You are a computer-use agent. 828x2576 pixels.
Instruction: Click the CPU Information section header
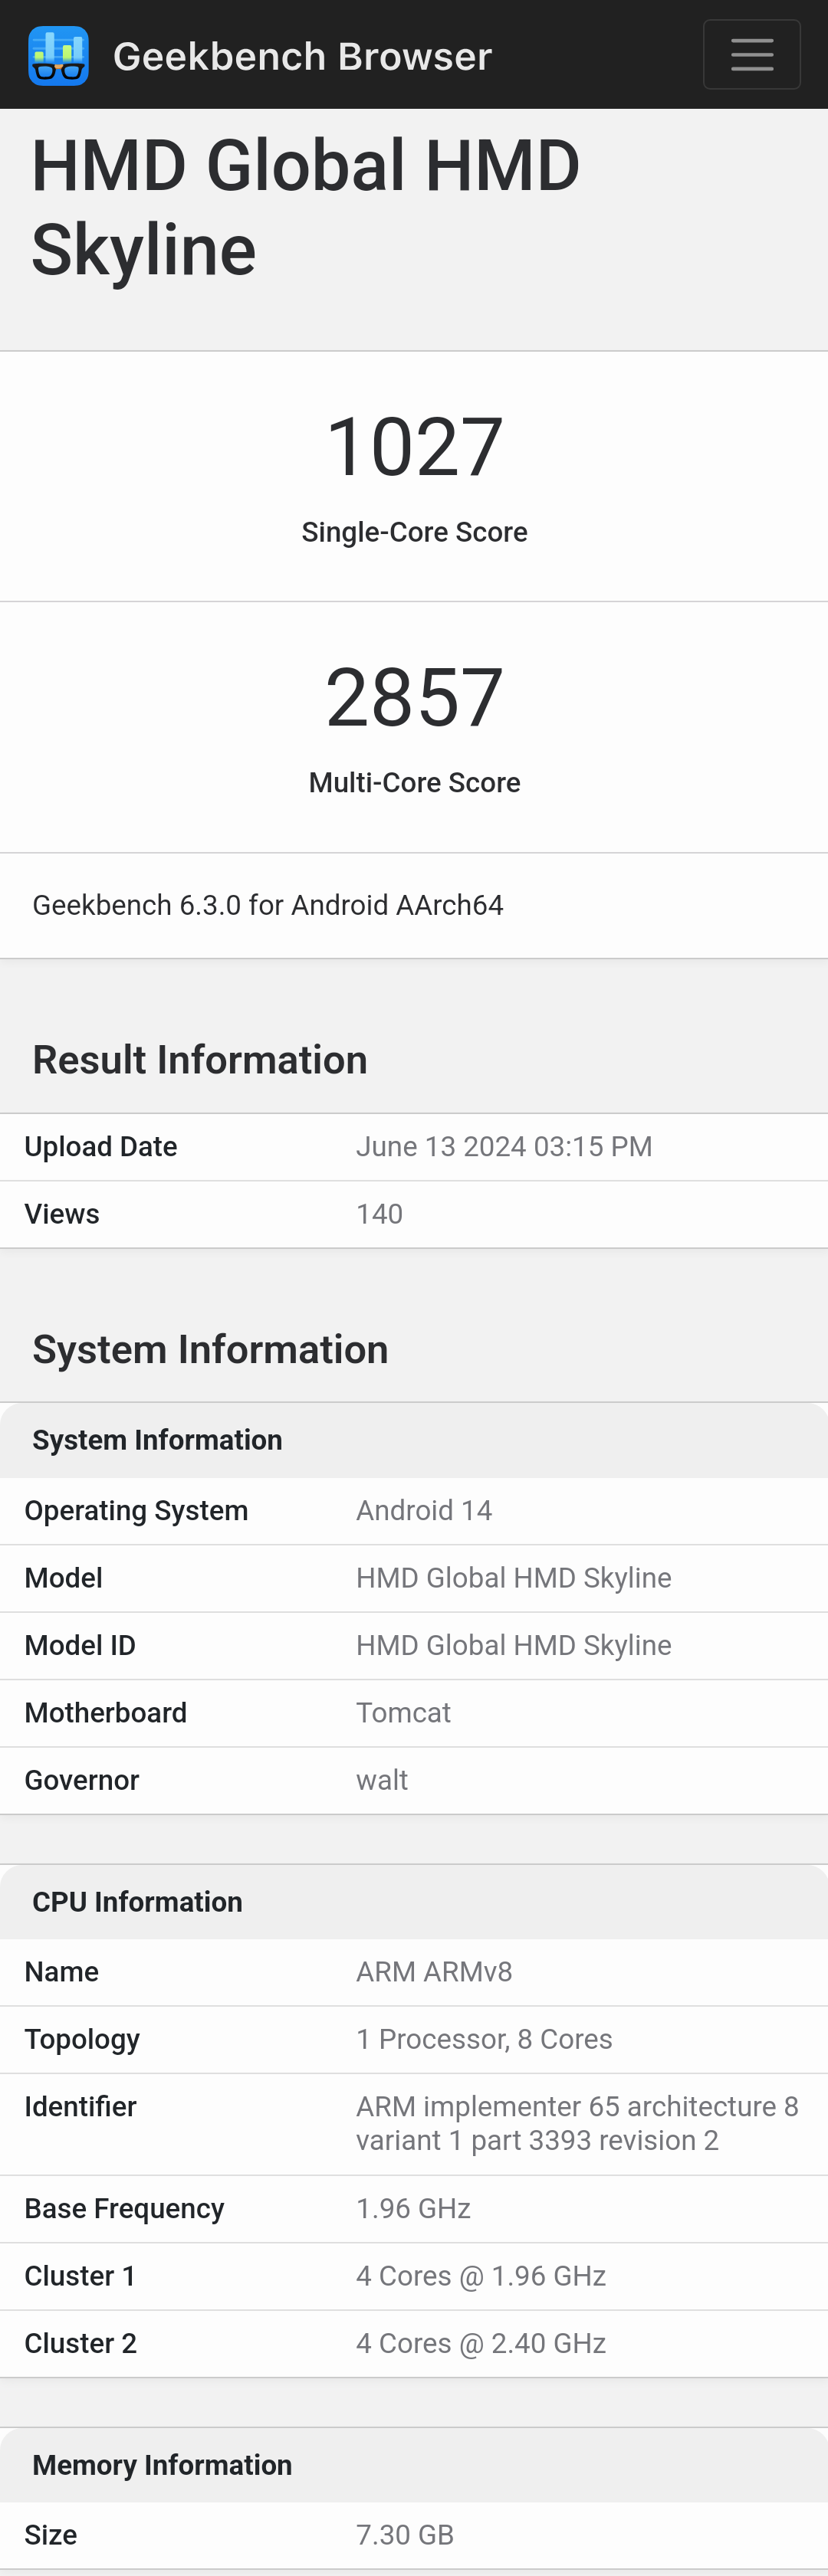pos(137,1902)
